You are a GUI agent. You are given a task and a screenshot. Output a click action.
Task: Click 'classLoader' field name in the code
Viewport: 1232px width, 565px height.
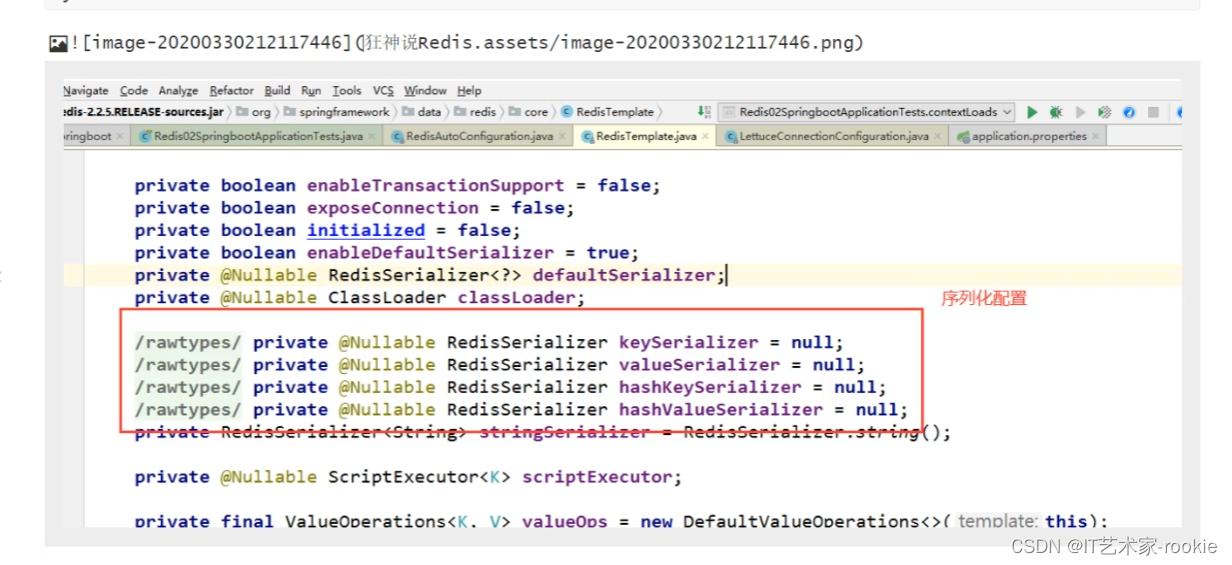(517, 298)
